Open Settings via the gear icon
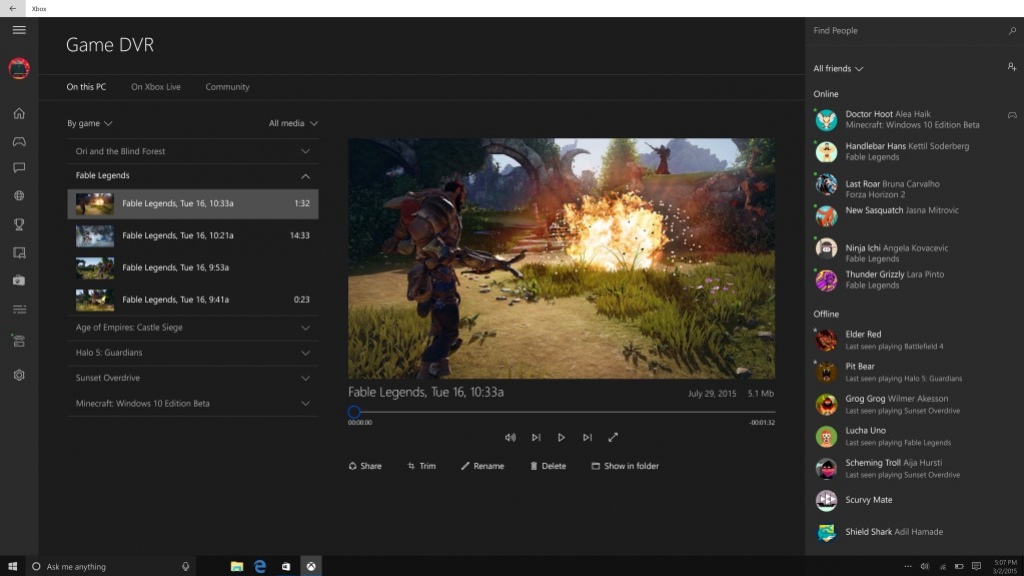This screenshot has width=1024, height=576. click(17, 372)
